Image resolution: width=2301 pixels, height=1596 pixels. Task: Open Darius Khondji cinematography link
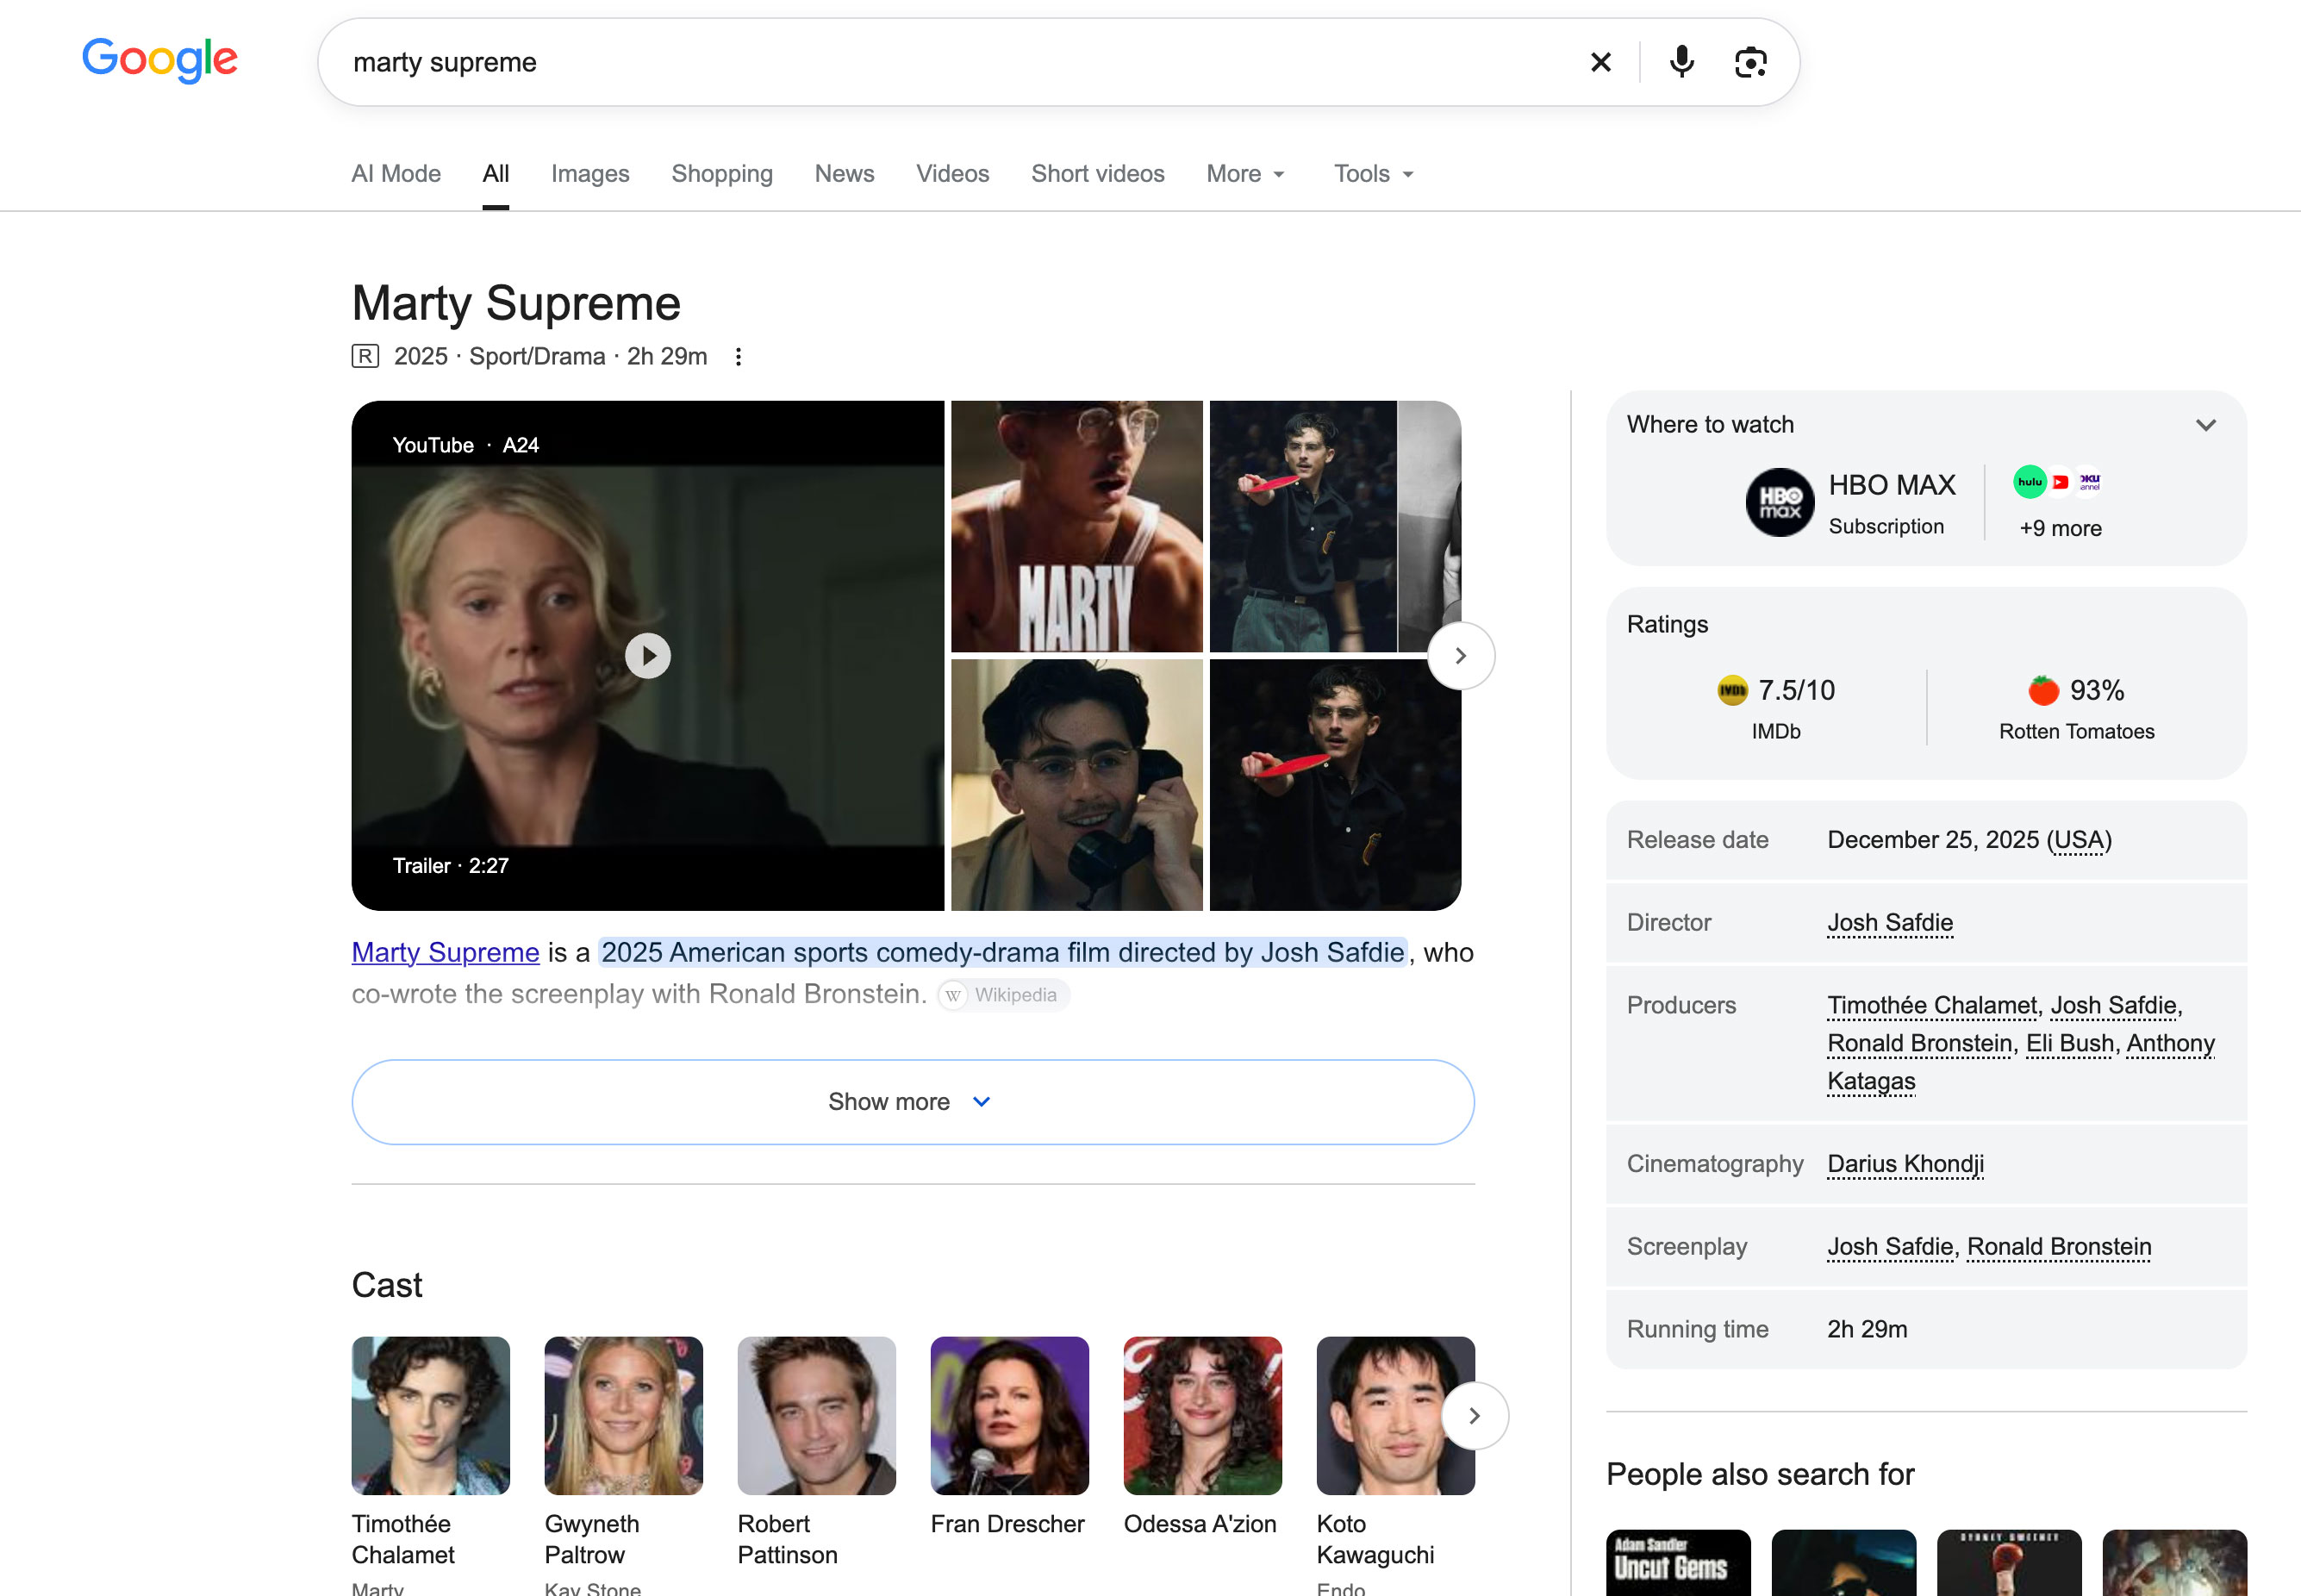click(1905, 1164)
